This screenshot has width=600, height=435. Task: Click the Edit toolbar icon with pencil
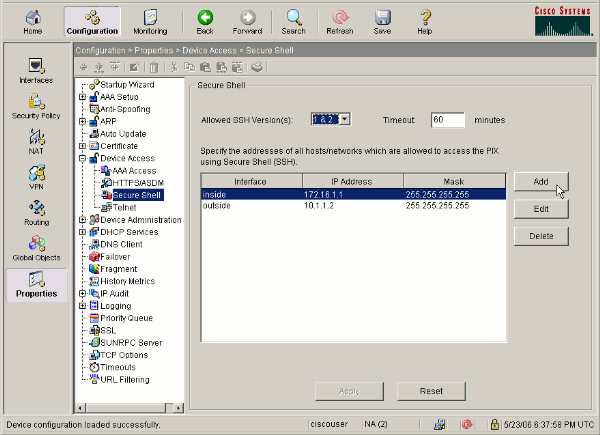[x=134, y=67]
